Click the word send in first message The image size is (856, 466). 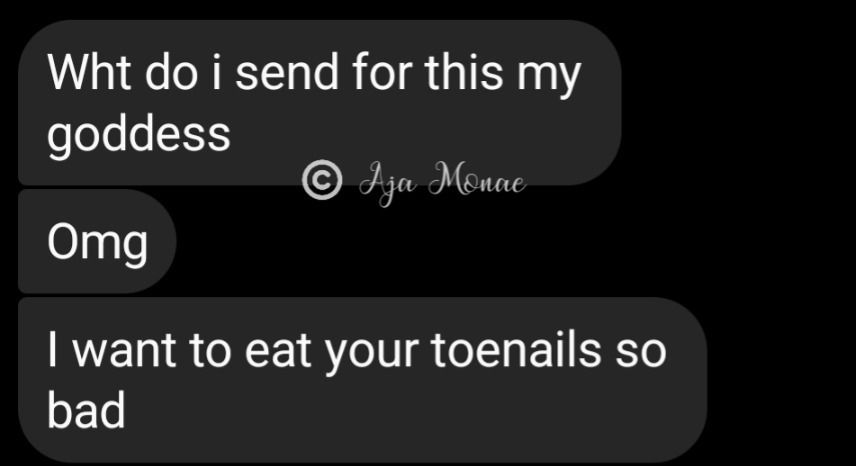click(287, 73)
